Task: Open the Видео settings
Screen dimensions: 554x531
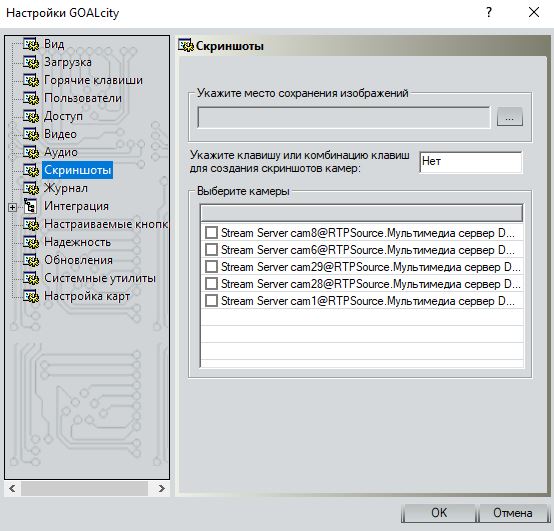Action: pyautogui.click(x=60, y=134)
